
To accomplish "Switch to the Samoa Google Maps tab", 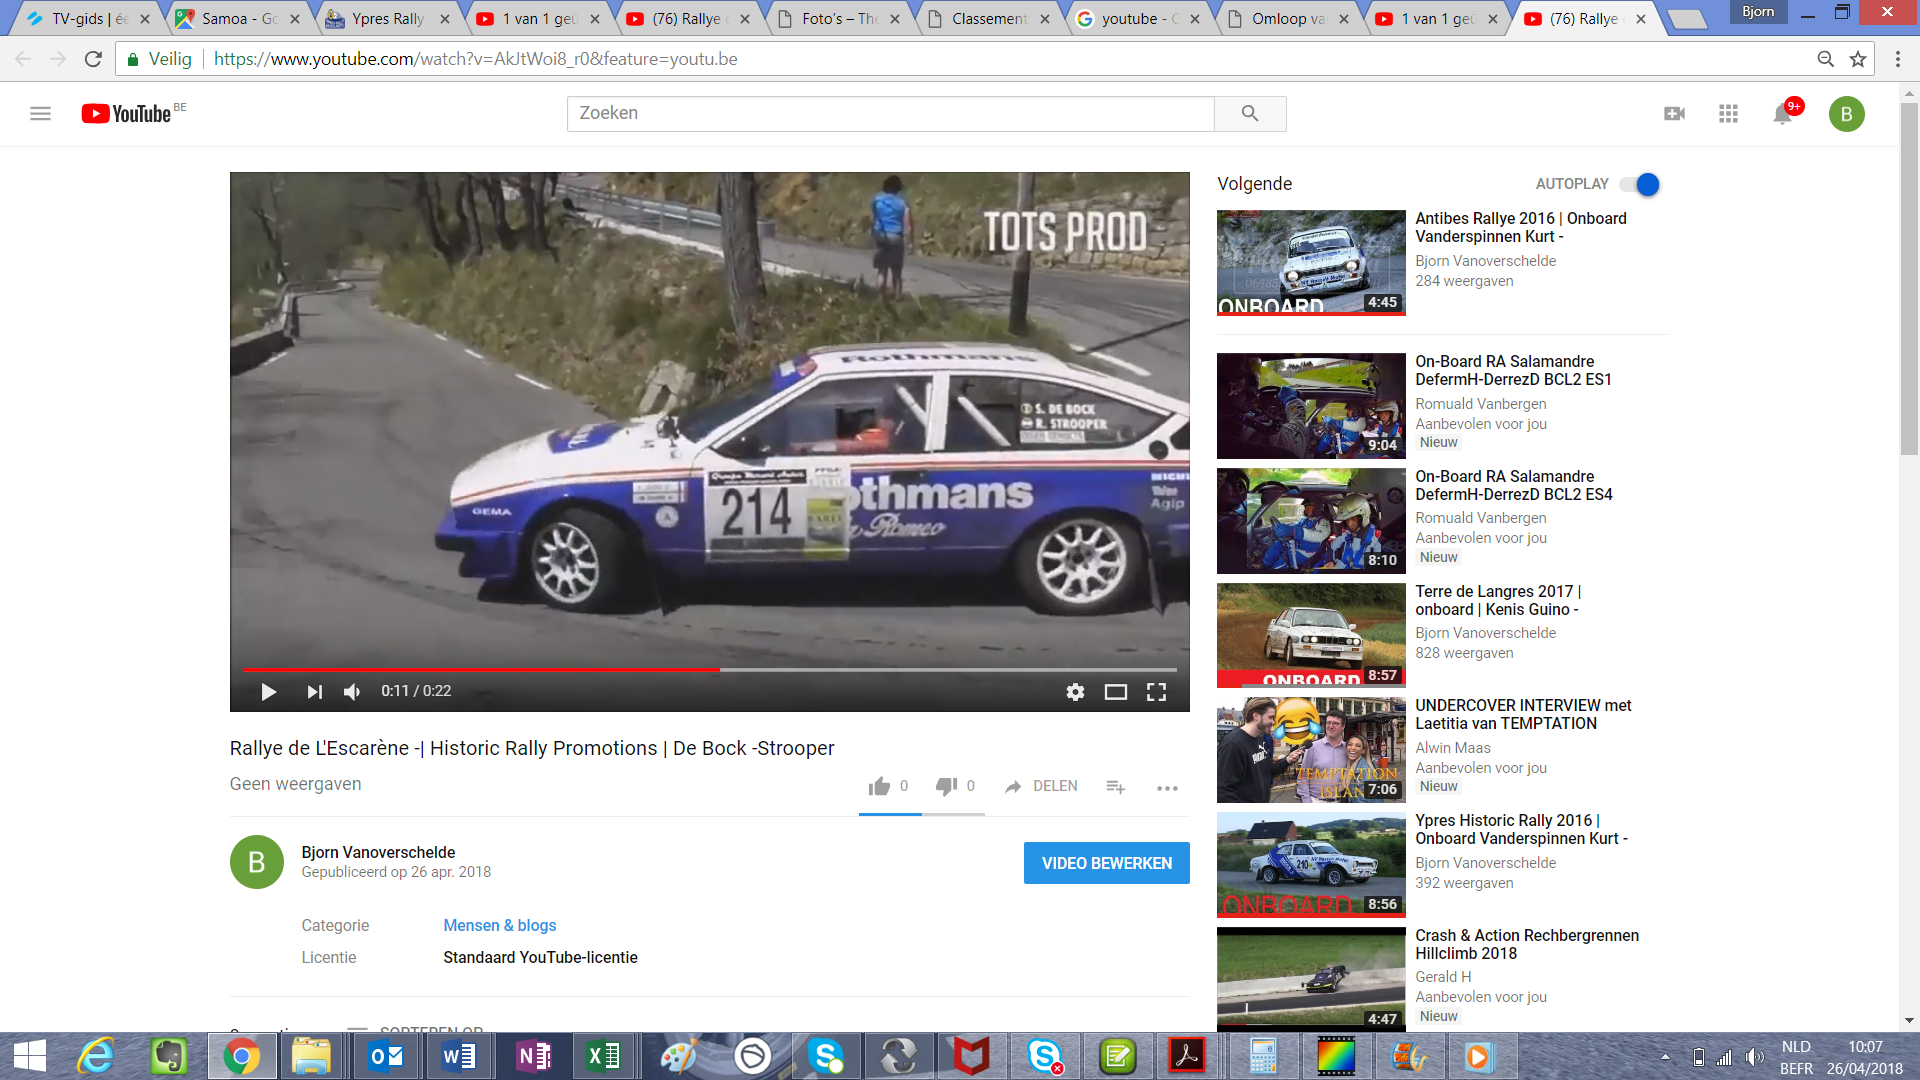I will (239, 19).
